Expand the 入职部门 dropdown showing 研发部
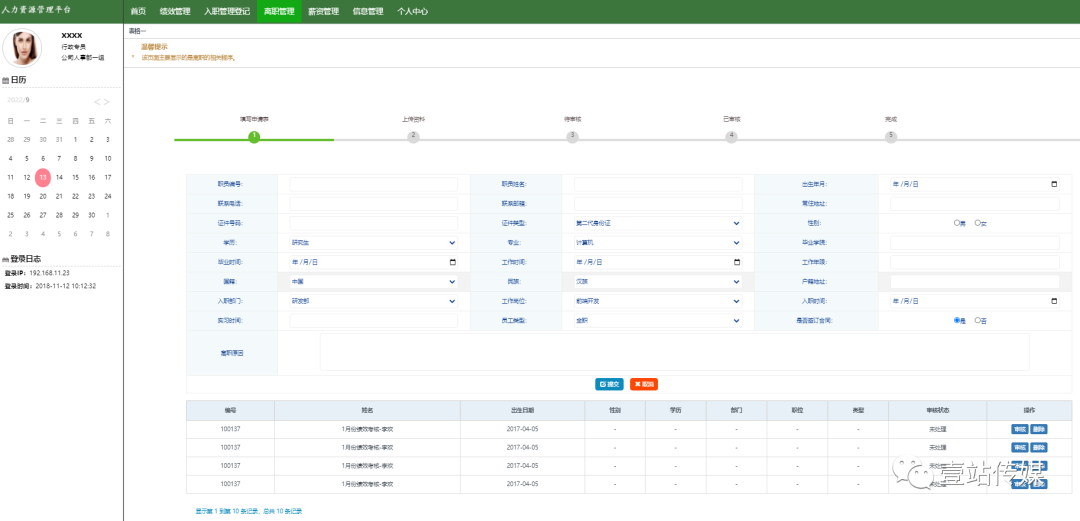This screenshot has width=1080, height=521. pyautogui.click(x=373, y=301)
